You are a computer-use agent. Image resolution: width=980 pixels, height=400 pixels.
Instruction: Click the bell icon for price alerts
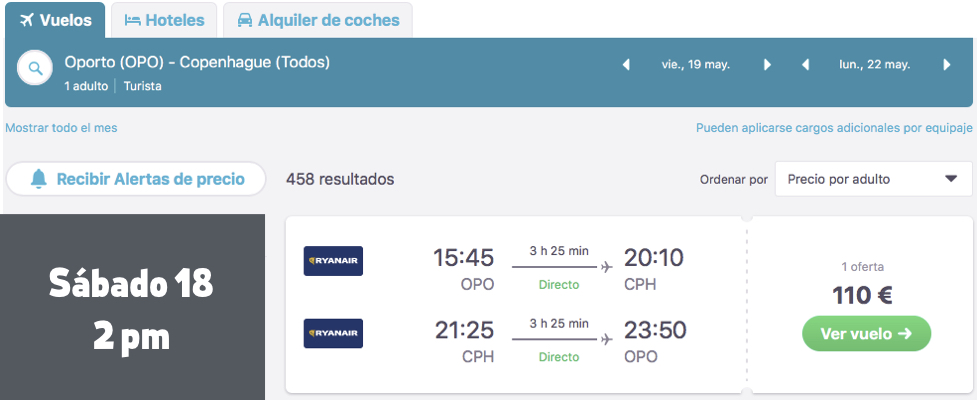pos(39,179)
